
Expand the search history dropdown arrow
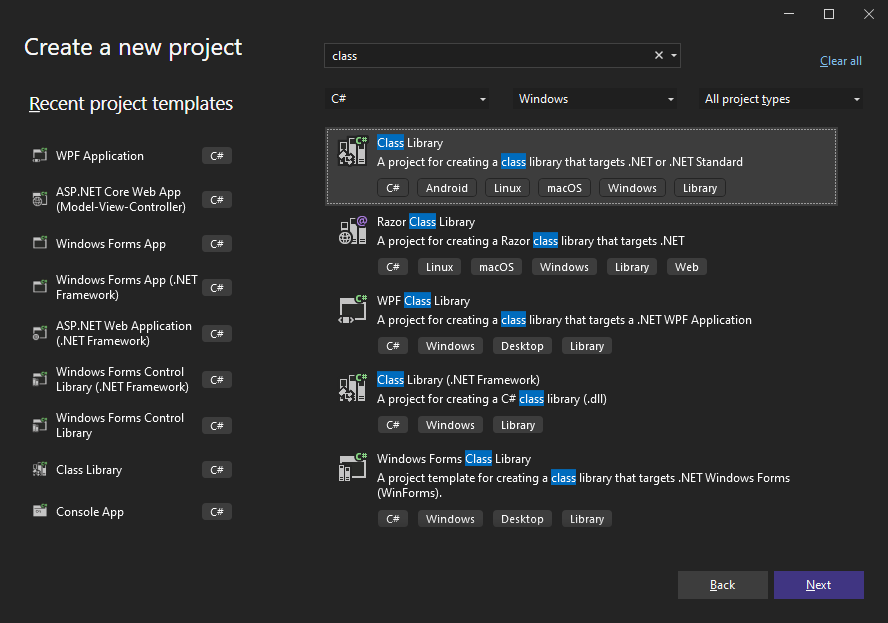[674, 56]
